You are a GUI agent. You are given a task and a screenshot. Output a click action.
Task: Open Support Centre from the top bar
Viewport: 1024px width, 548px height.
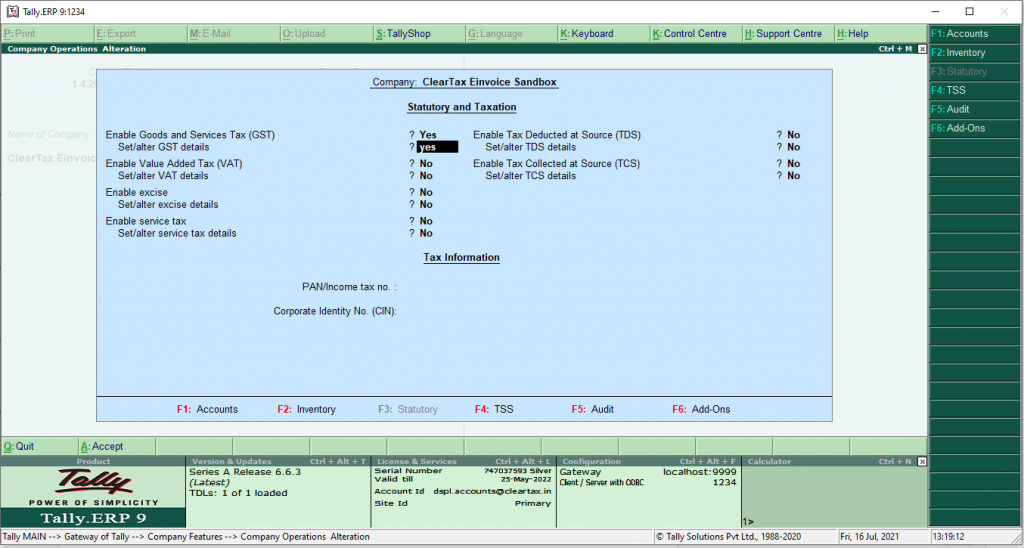pyautogui.click(x=789, y=33)
